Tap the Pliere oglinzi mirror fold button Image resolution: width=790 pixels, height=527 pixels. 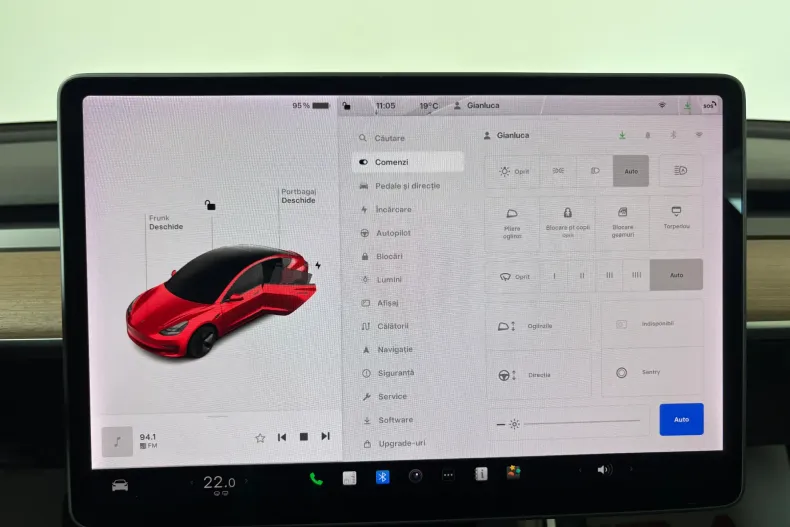point(512,223)
